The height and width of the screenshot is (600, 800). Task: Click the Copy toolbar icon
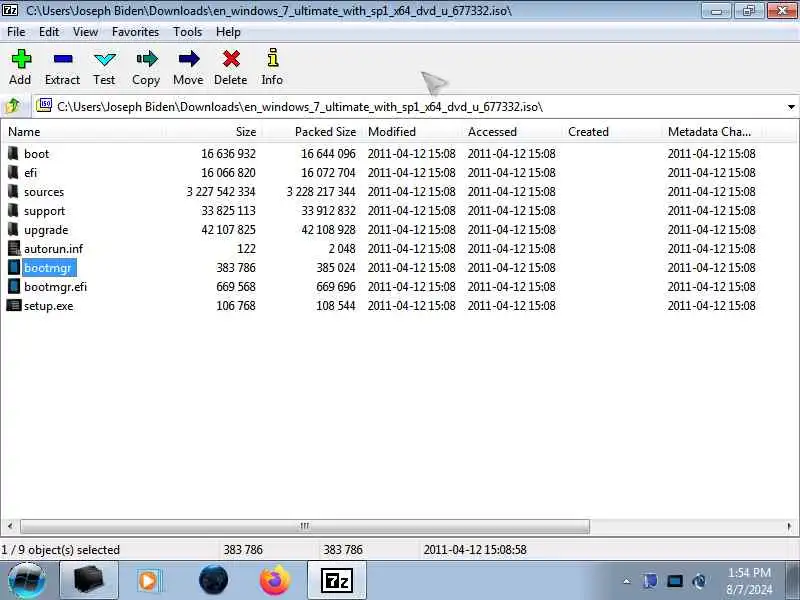coord(147,59)
